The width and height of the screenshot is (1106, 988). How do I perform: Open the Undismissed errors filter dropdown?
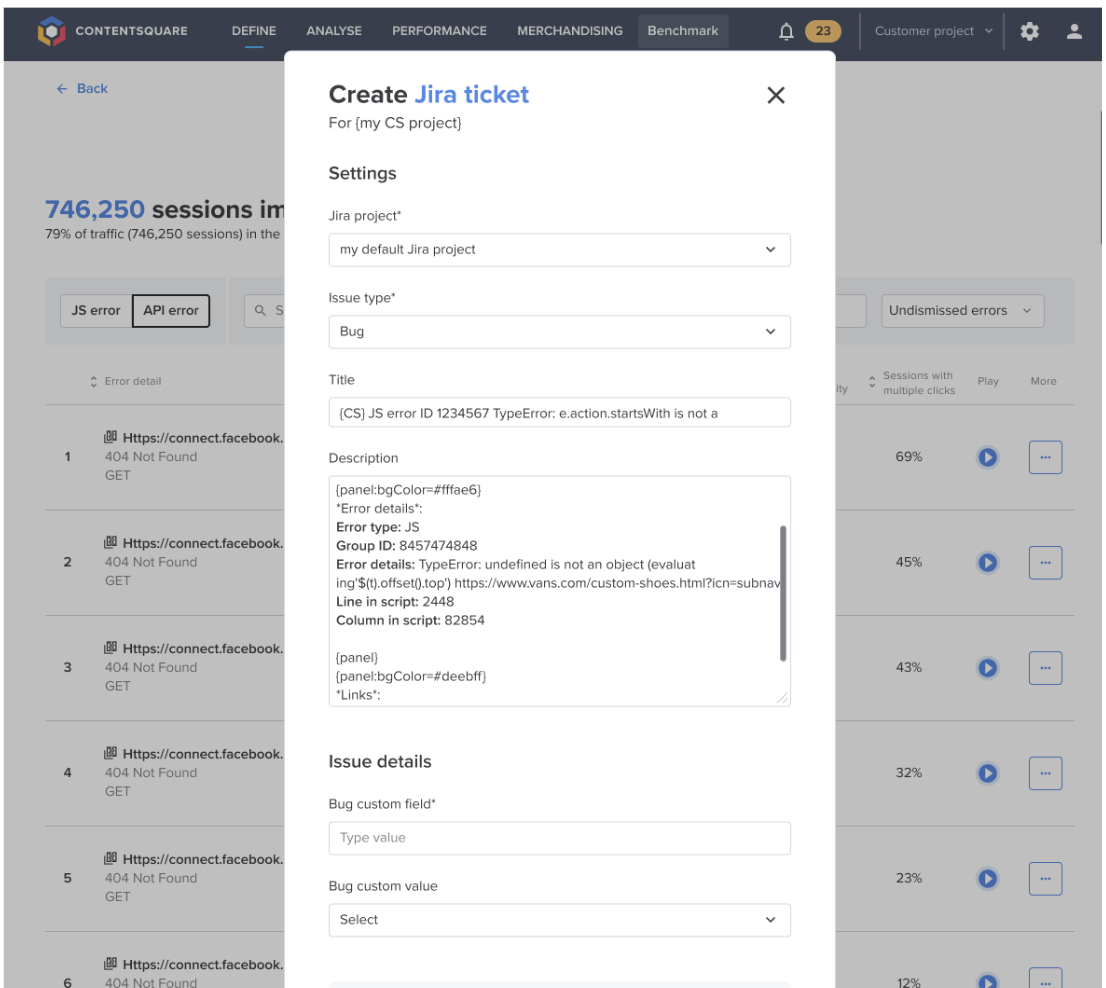(962, 311)
